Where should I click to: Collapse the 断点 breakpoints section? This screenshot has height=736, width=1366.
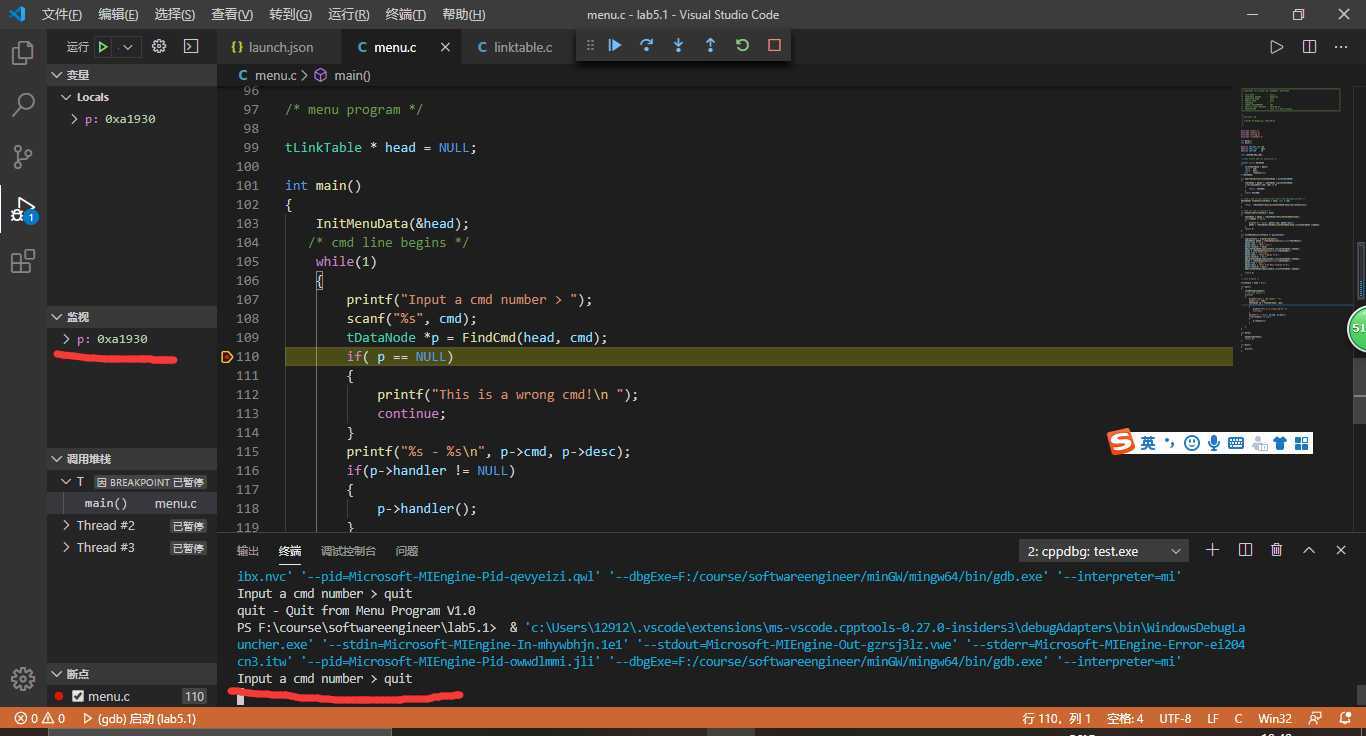[x=132, y=674]
